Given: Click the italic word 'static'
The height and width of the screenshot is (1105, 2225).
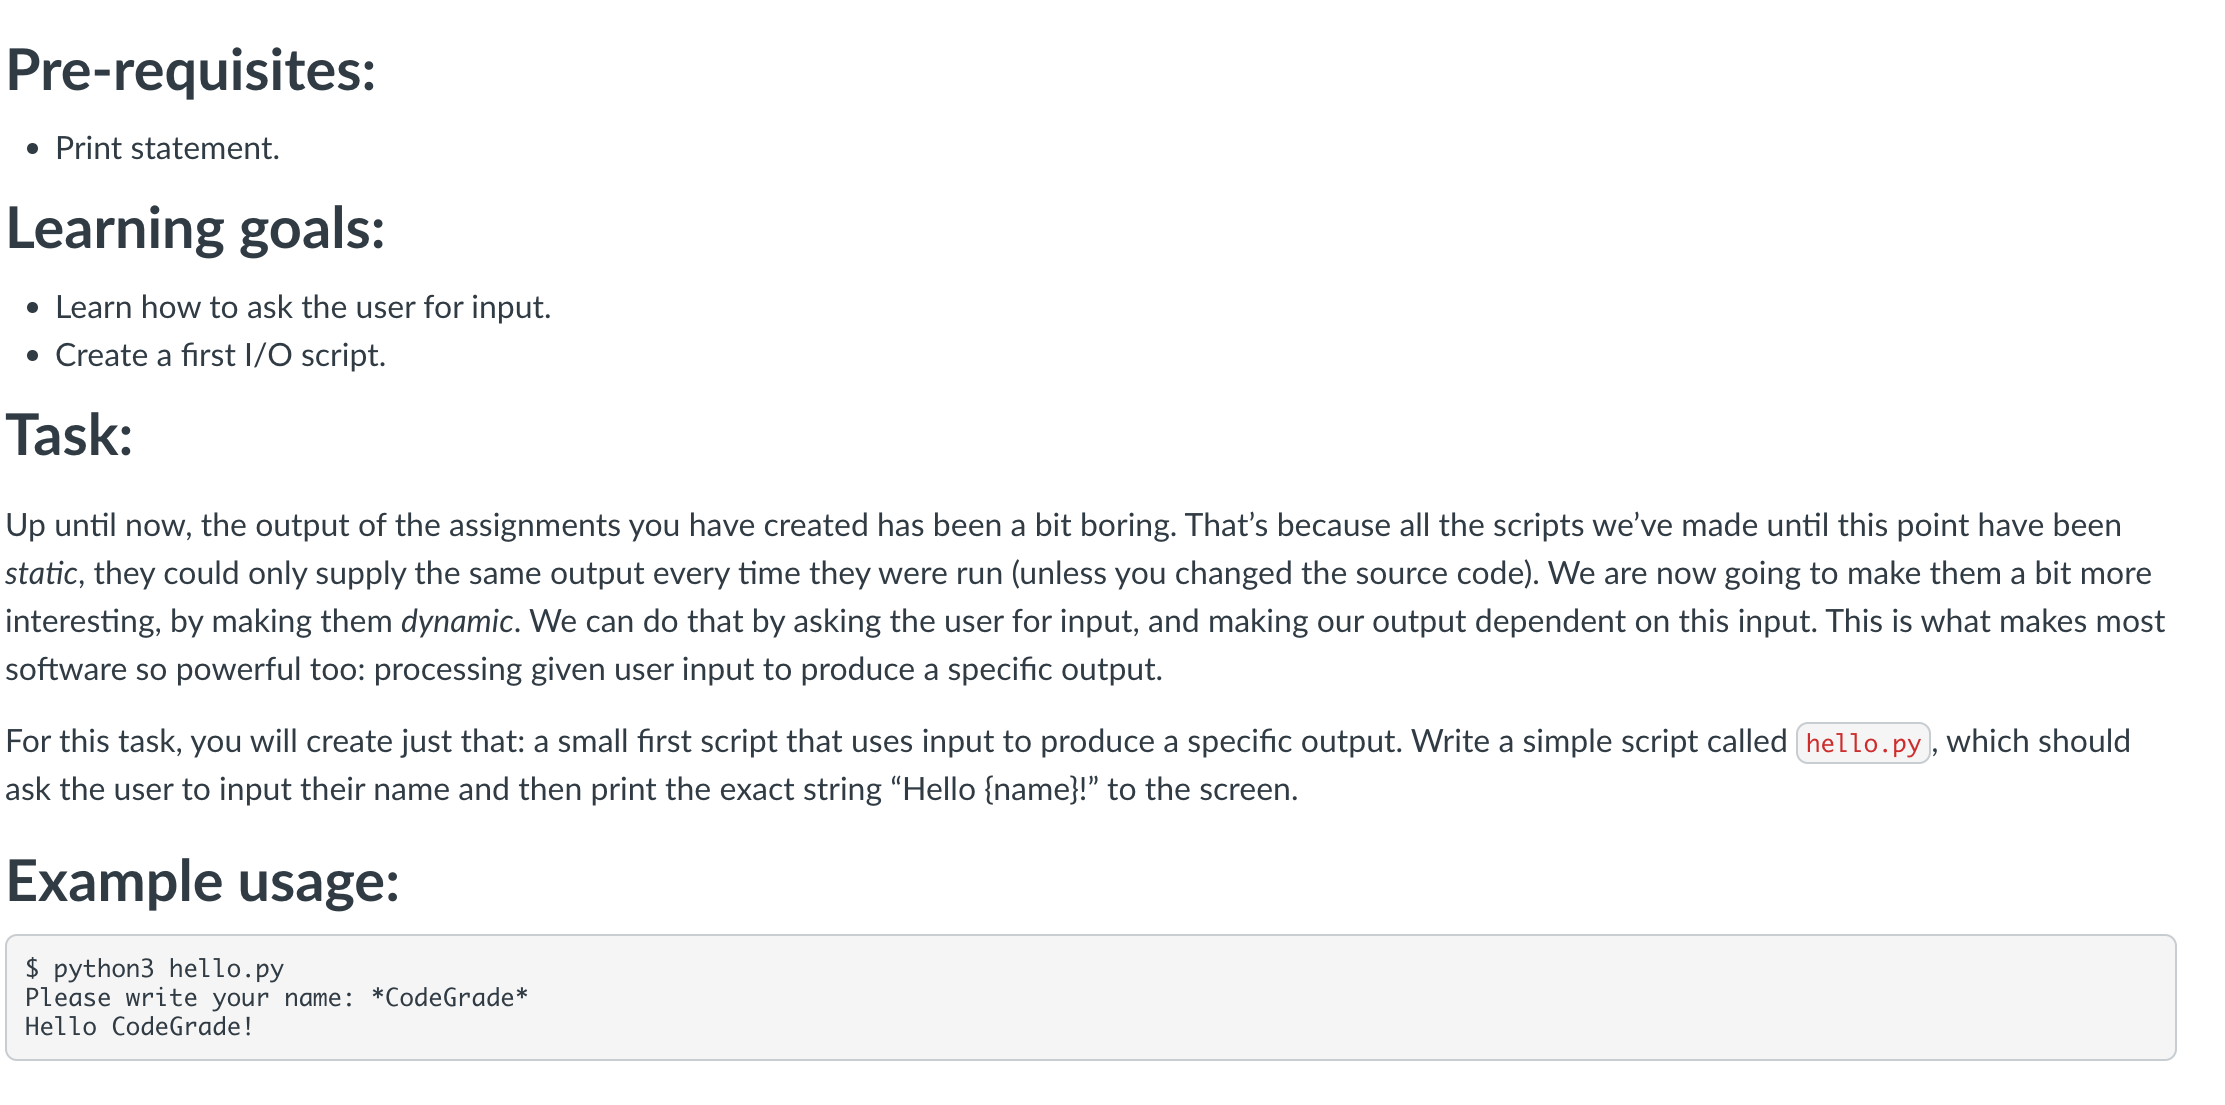Looking at the screenshot, I should [x=41, y=573].
